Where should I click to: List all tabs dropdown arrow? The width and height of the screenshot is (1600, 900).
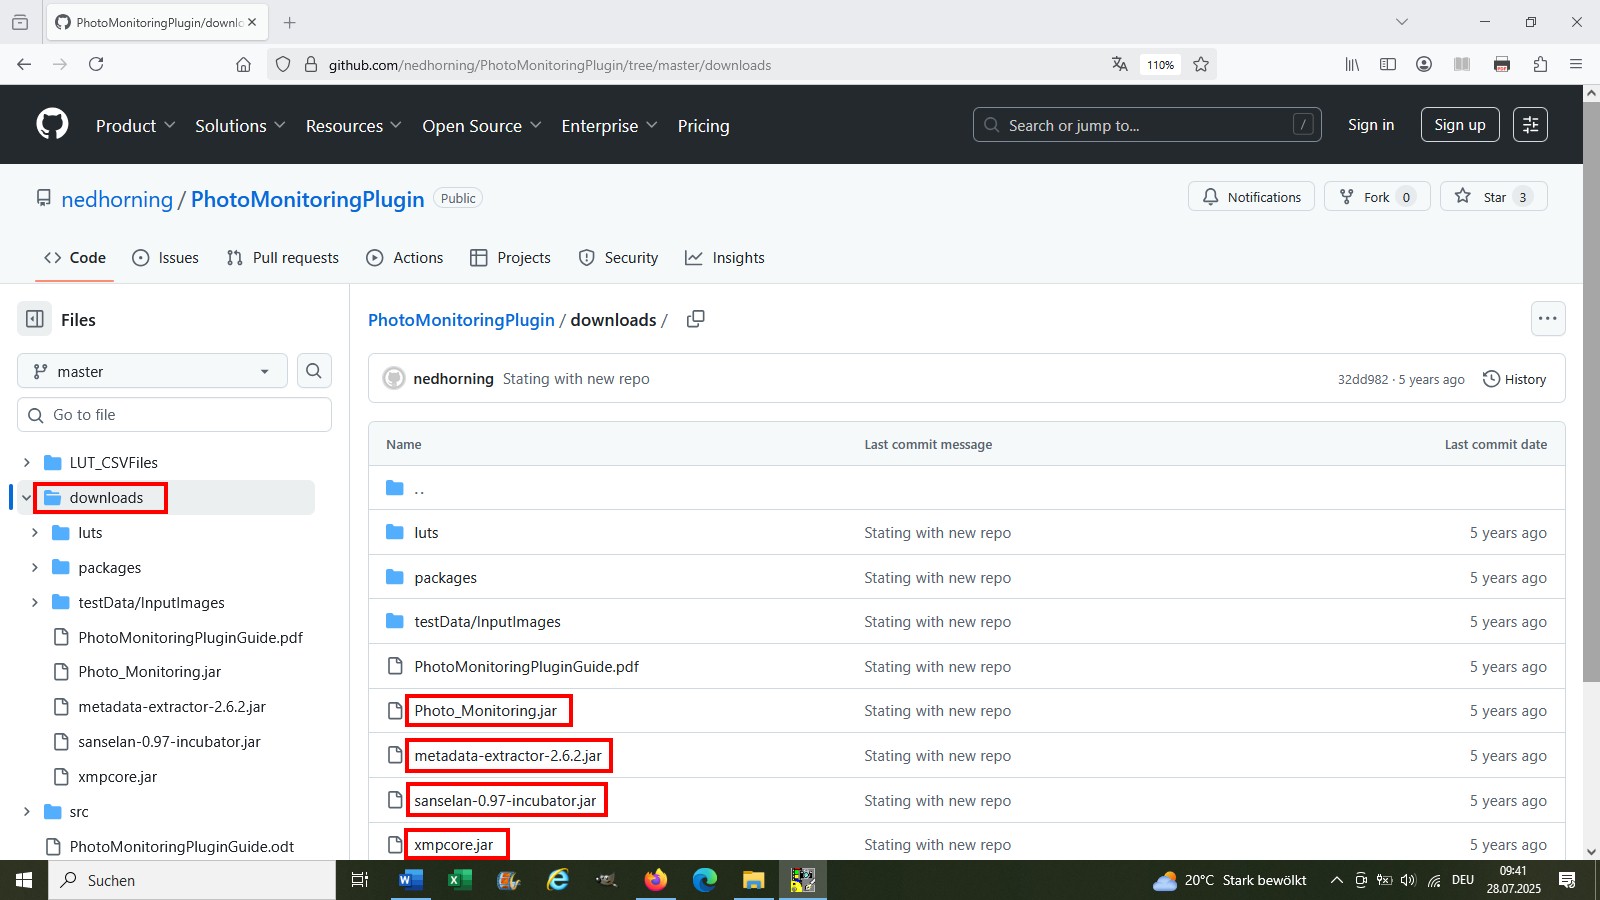point(1402,22)
